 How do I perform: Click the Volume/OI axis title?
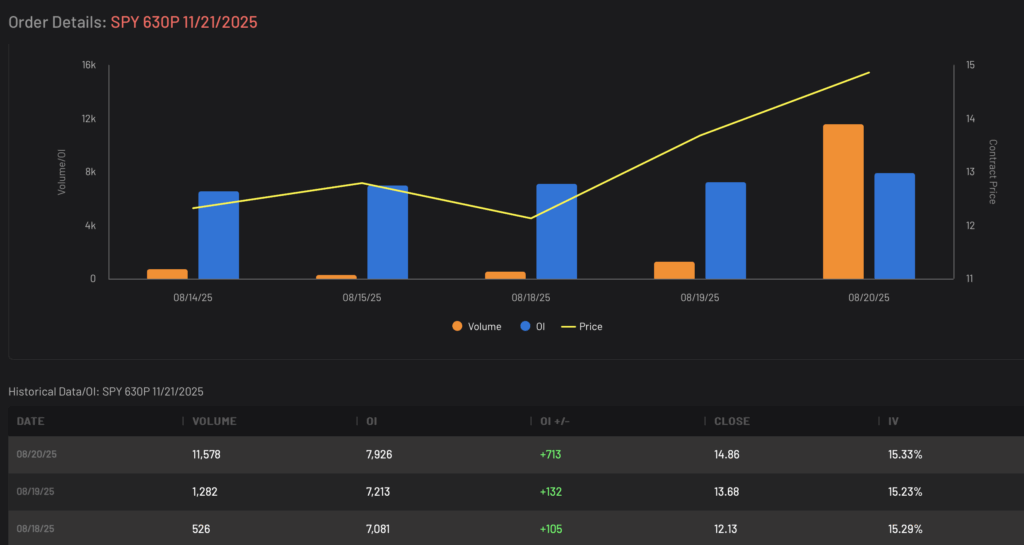click(62, 172)
